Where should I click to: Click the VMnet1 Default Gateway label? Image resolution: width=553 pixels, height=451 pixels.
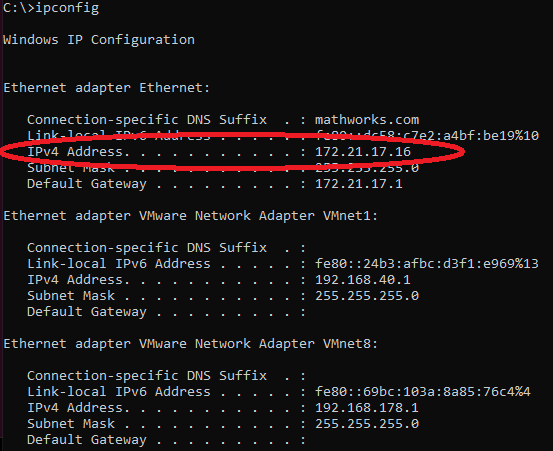[87, 312]
